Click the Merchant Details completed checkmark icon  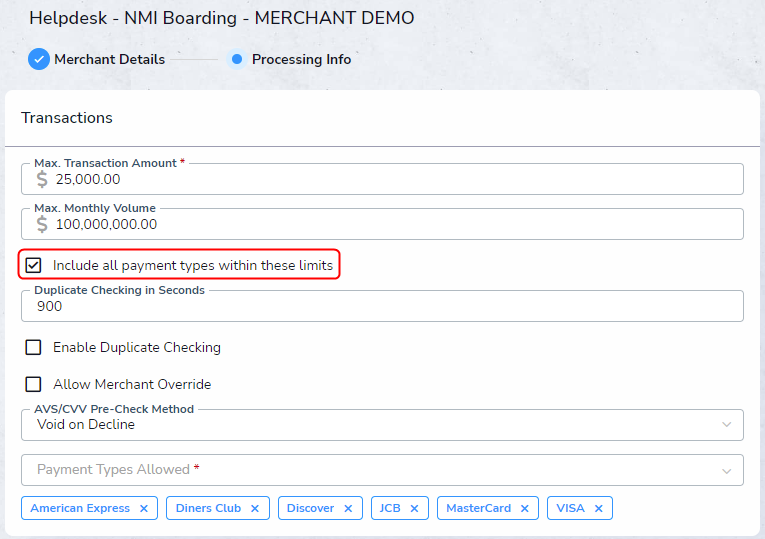coord(39,60)
